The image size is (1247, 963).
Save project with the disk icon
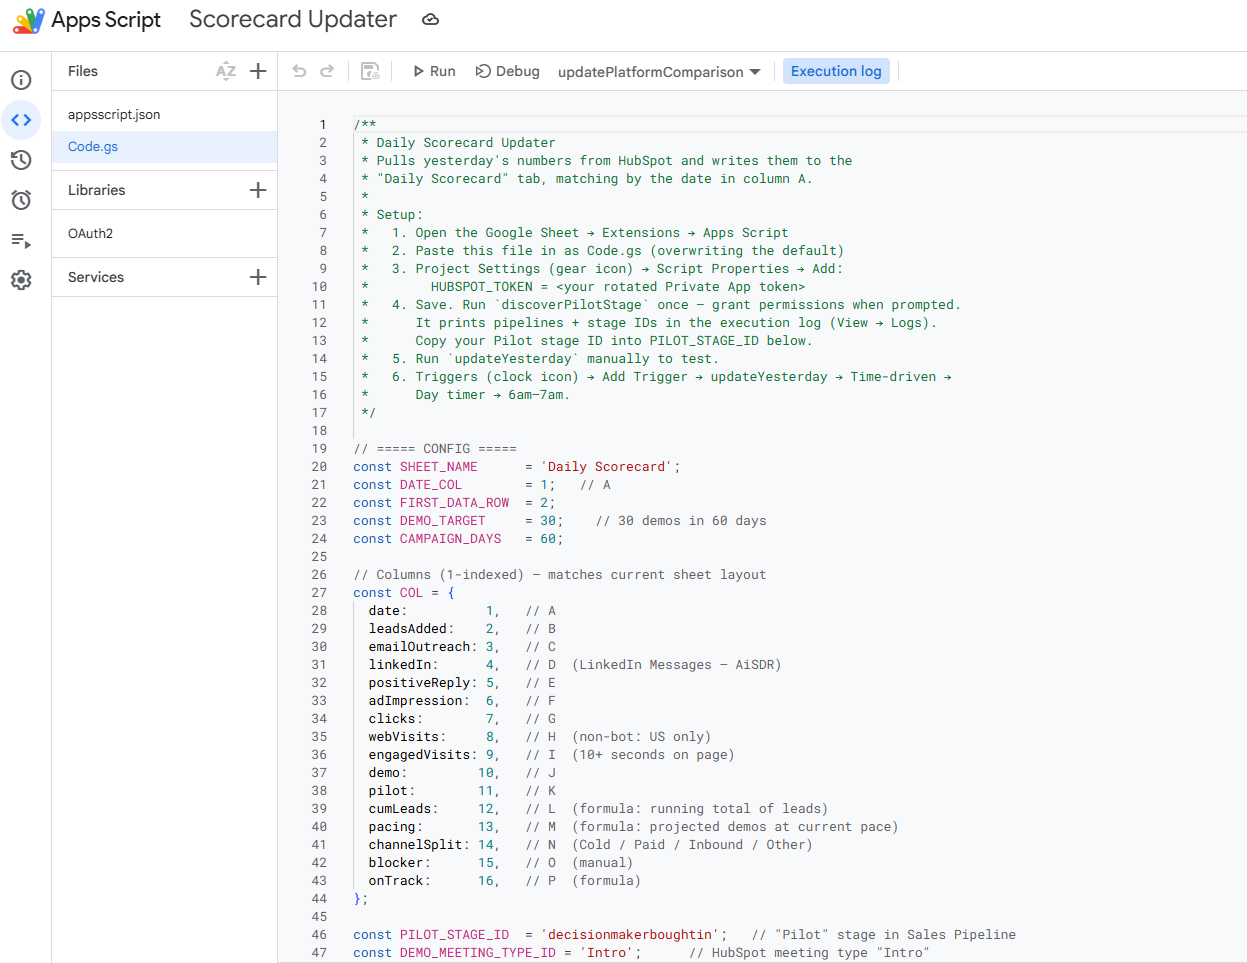pyautogui.click(x=370, y=71)
